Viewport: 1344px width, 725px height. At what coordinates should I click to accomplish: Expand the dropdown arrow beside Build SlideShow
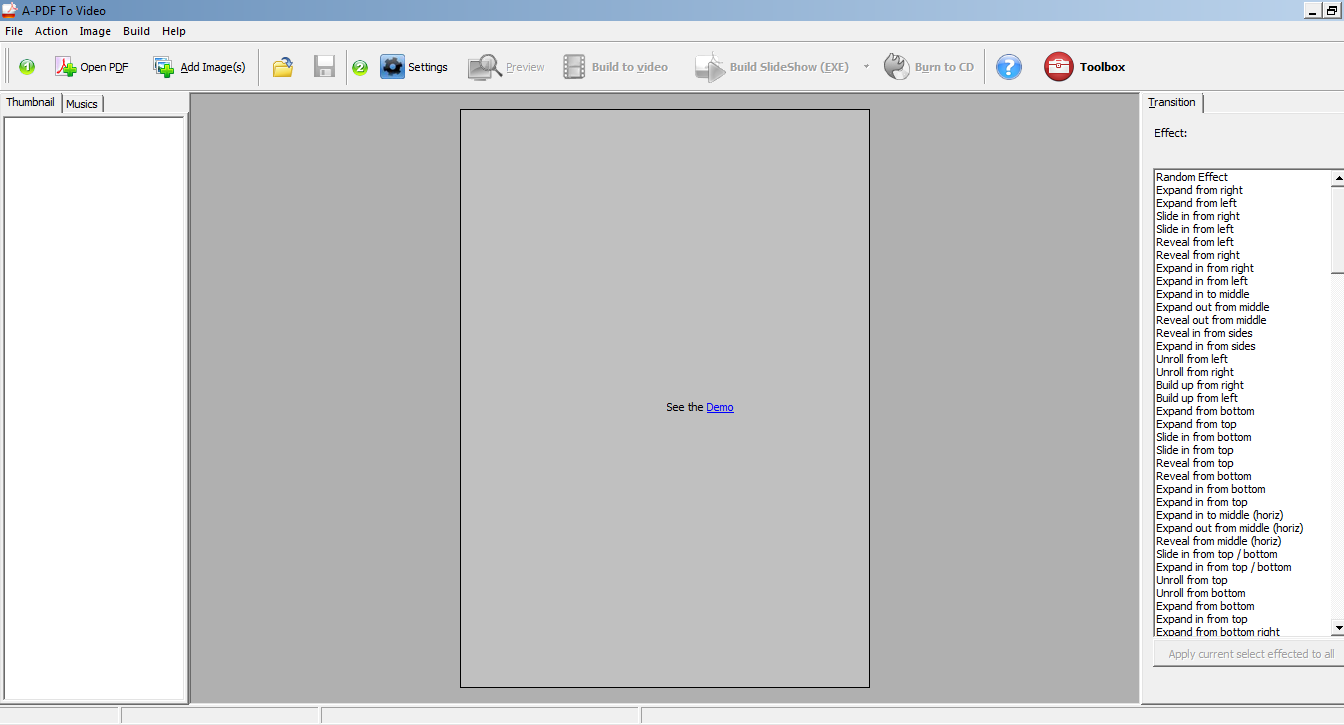point(866,67)
